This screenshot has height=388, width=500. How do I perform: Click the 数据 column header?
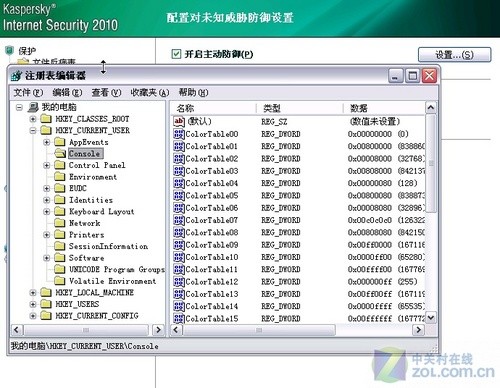click(384, 108)
